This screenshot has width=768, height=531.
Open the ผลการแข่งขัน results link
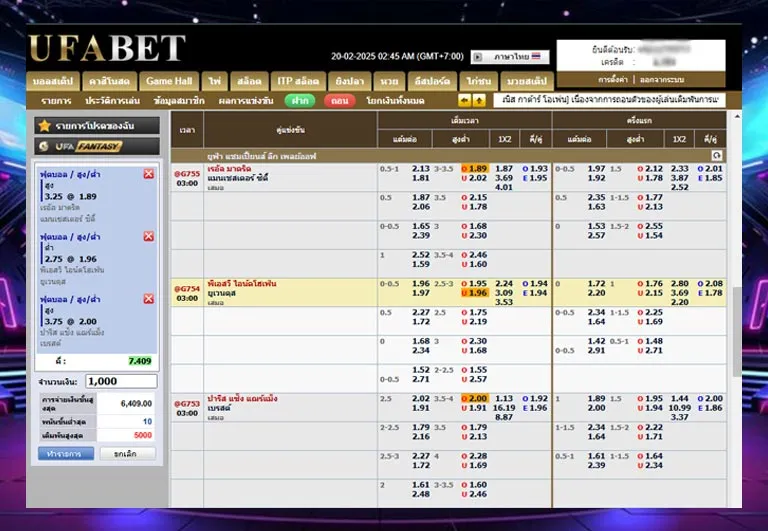point(246,101)
